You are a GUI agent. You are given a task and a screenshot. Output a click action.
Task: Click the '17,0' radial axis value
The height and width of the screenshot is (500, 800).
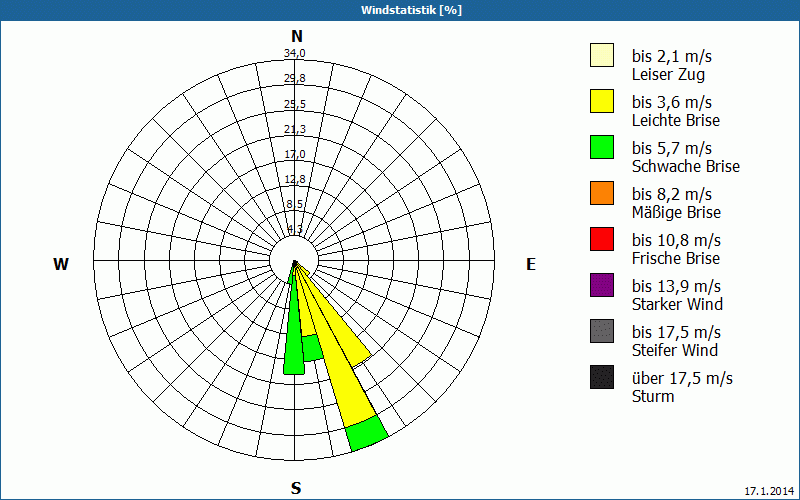pyautogui.click(x=295, y=154)
